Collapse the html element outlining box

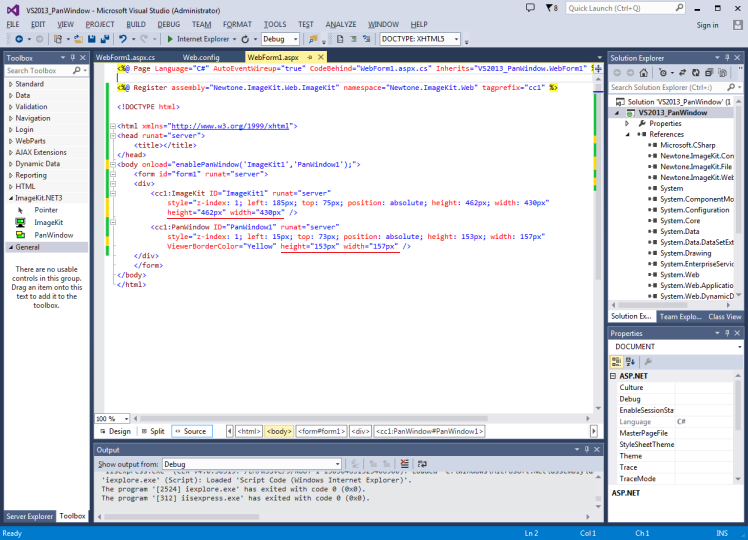click(113, 126)
